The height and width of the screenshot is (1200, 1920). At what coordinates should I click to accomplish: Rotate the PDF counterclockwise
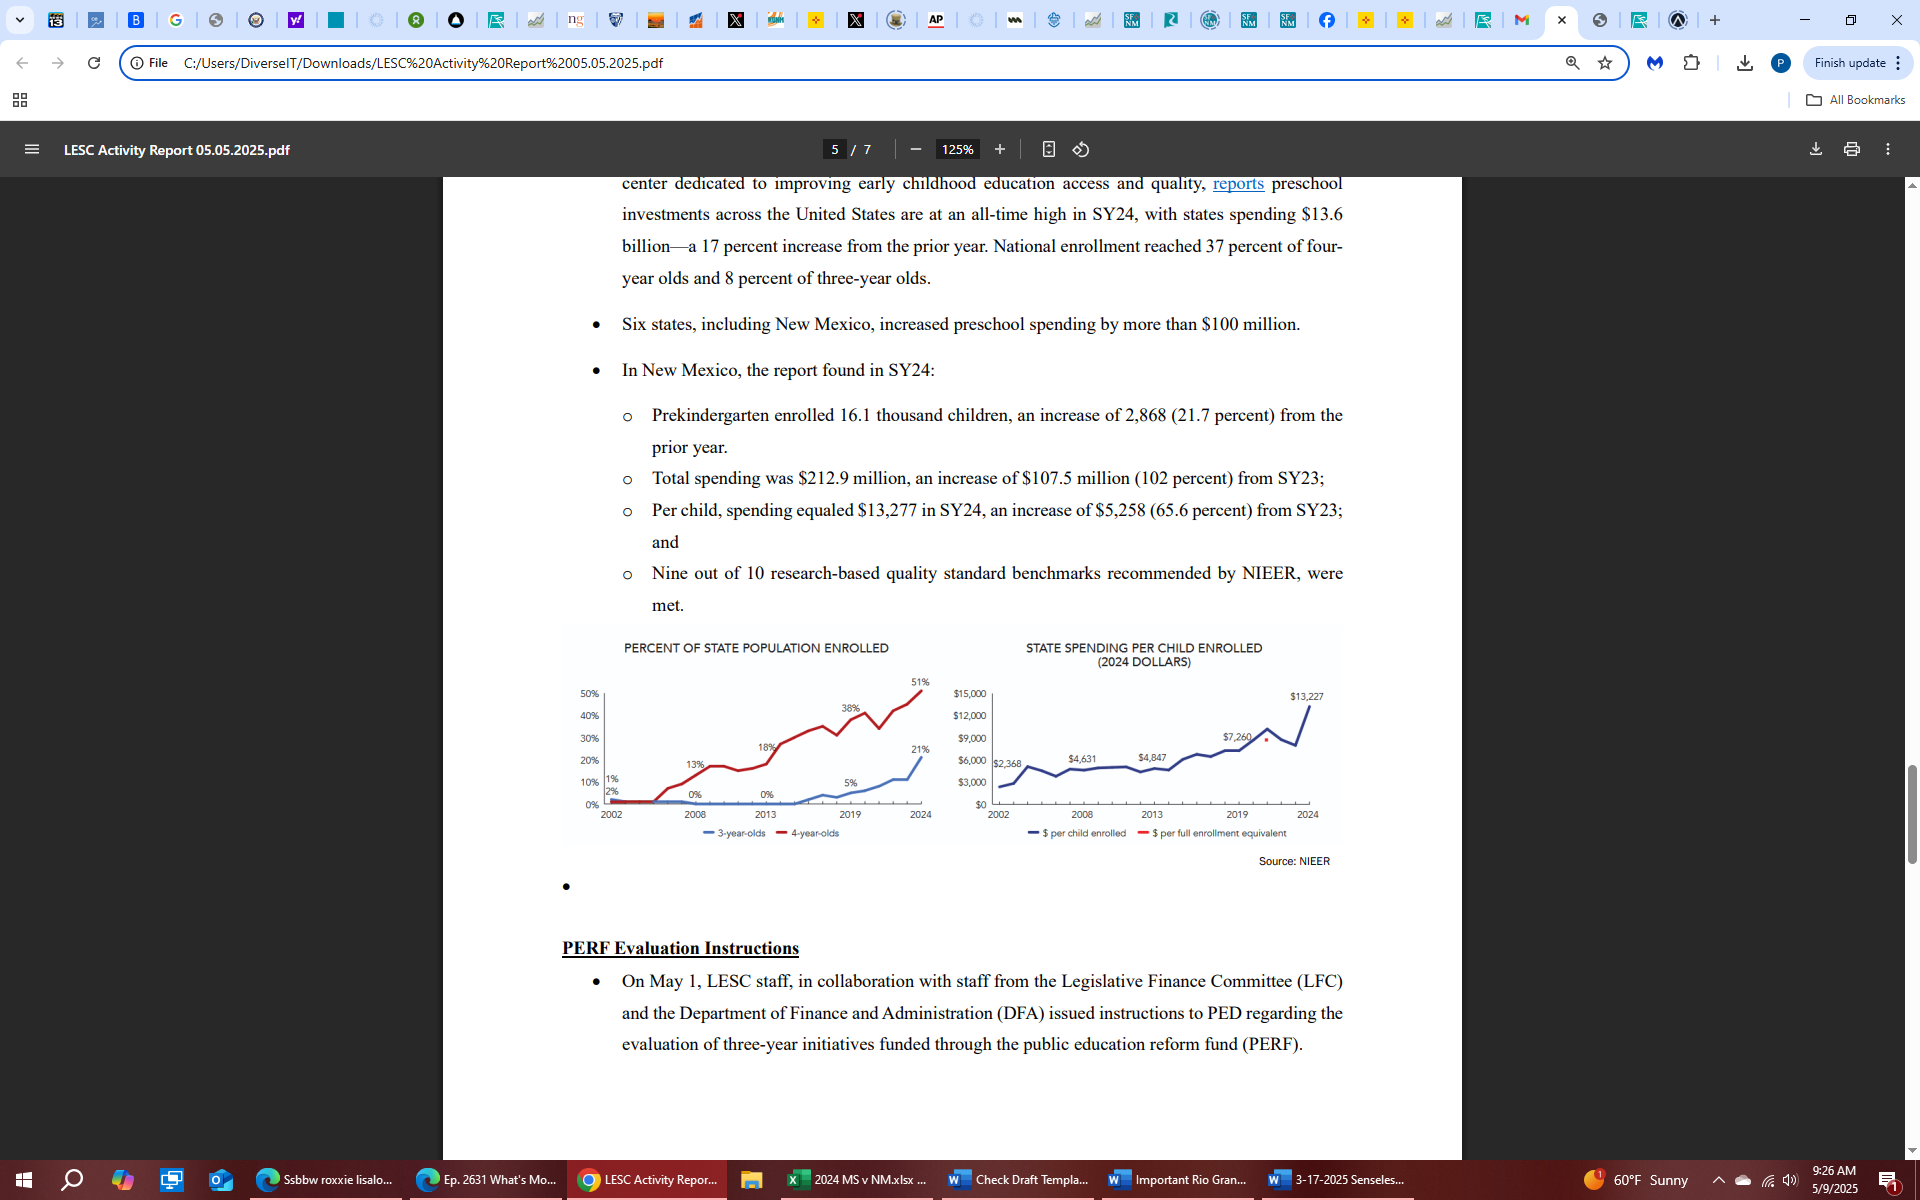[1081, 149]
